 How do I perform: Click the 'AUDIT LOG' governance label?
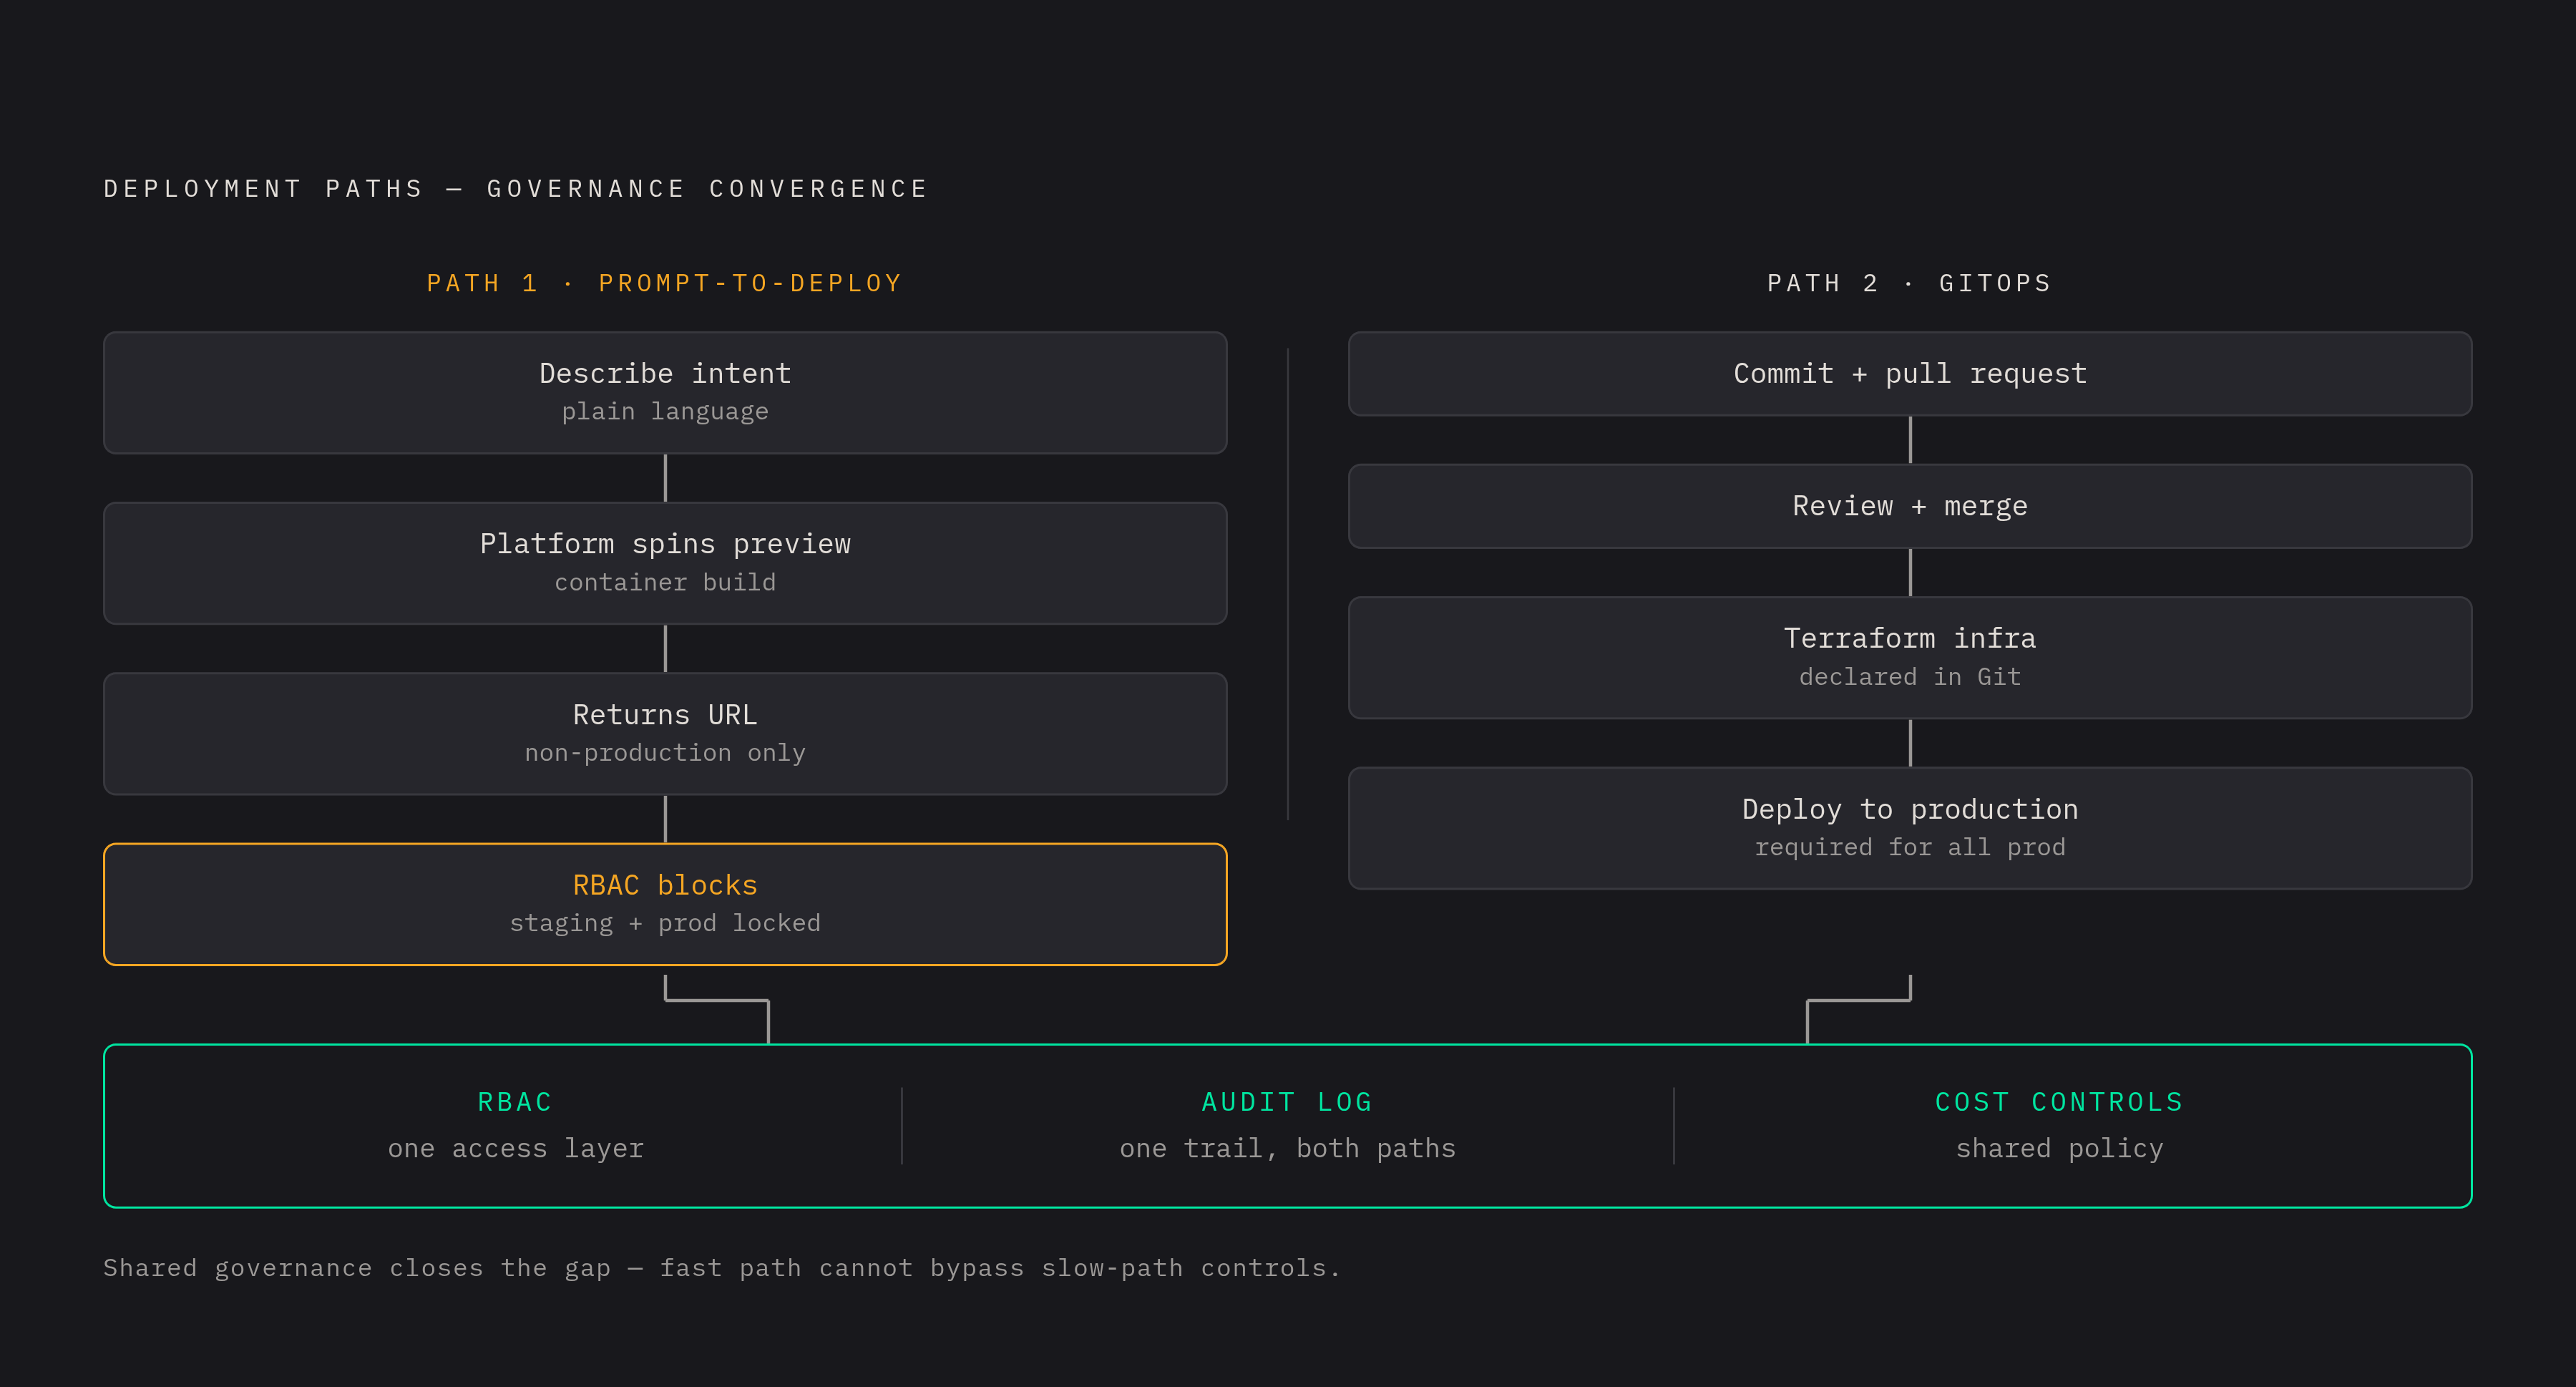click(x=1287, y=1102)
